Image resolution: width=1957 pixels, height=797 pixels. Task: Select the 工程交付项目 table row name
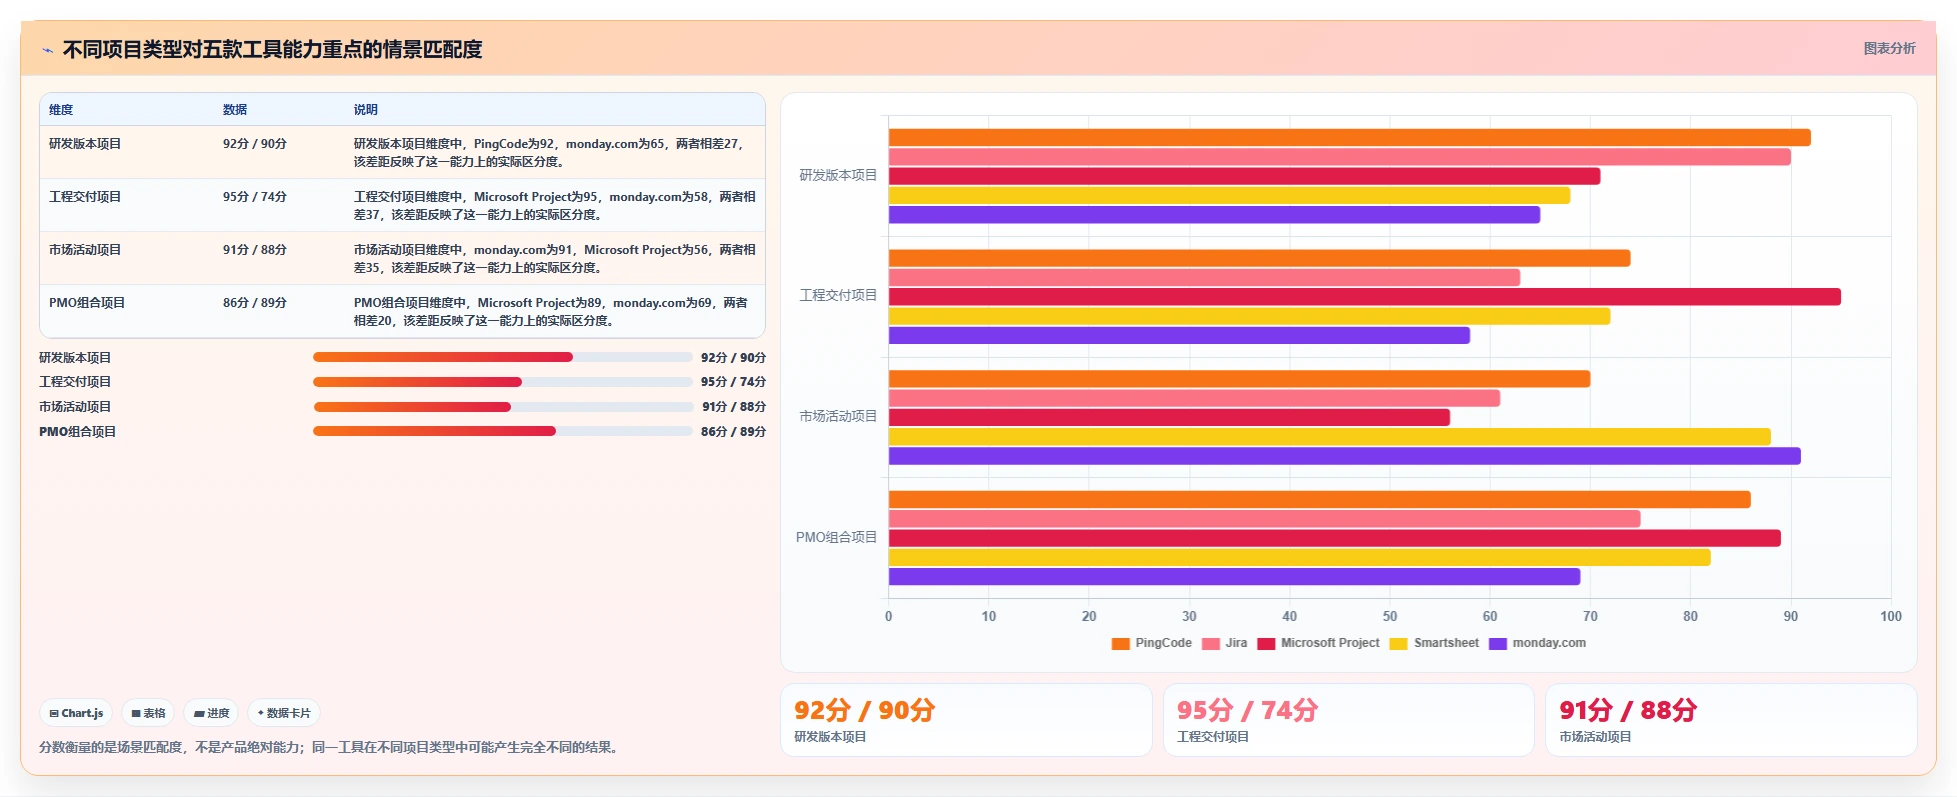coord(85,197)
